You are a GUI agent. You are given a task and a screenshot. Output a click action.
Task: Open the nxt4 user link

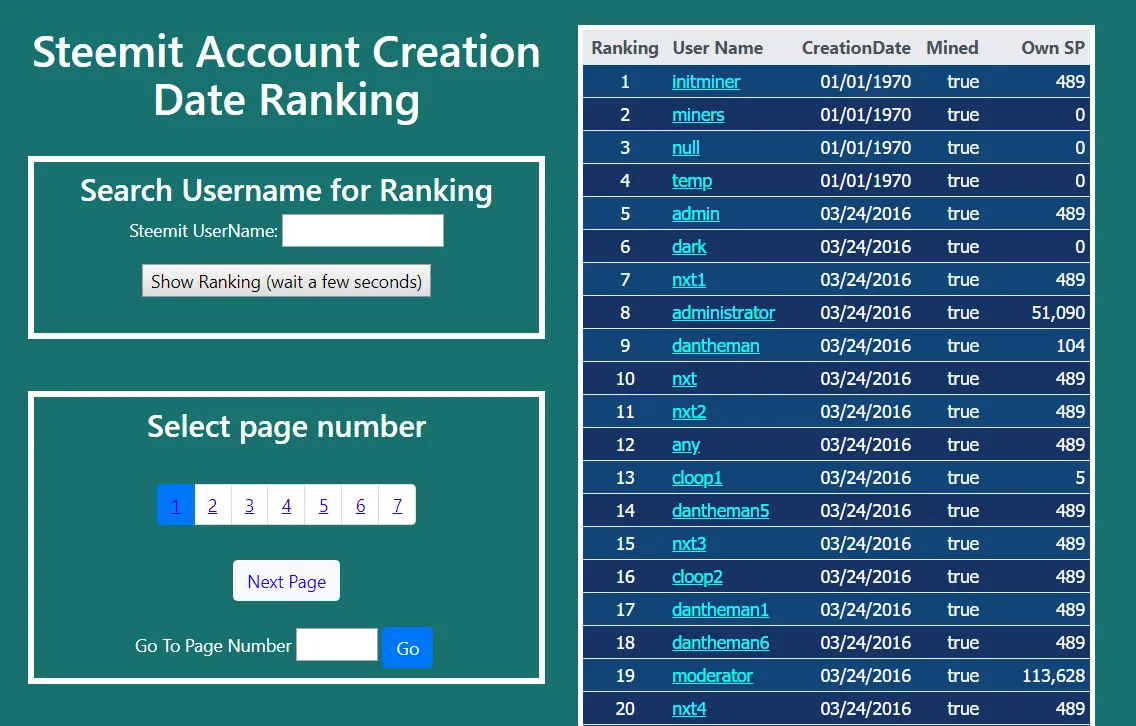click(689, 709)
